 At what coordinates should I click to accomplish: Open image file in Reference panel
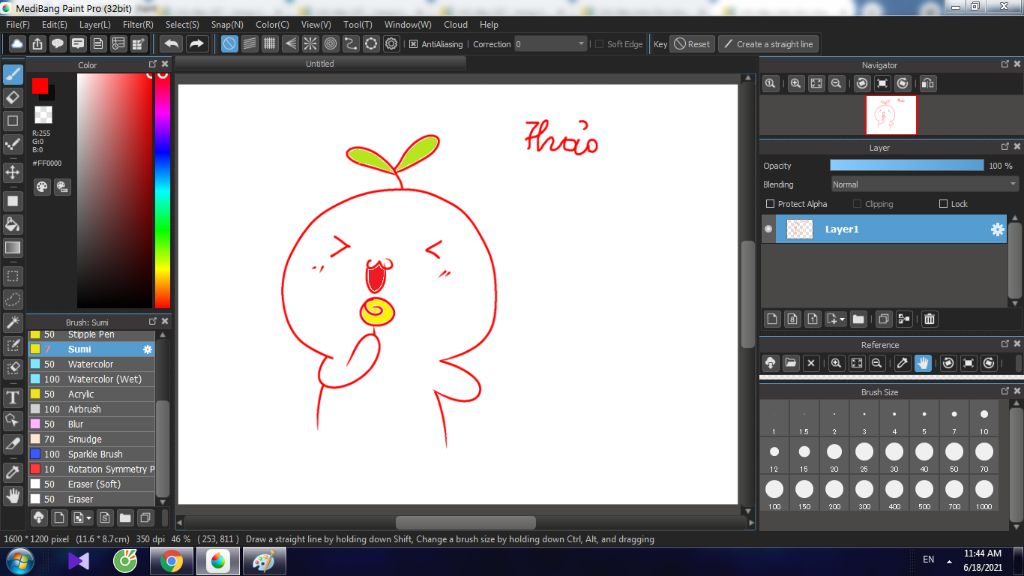pyautogui.click(x=791, y=363)
